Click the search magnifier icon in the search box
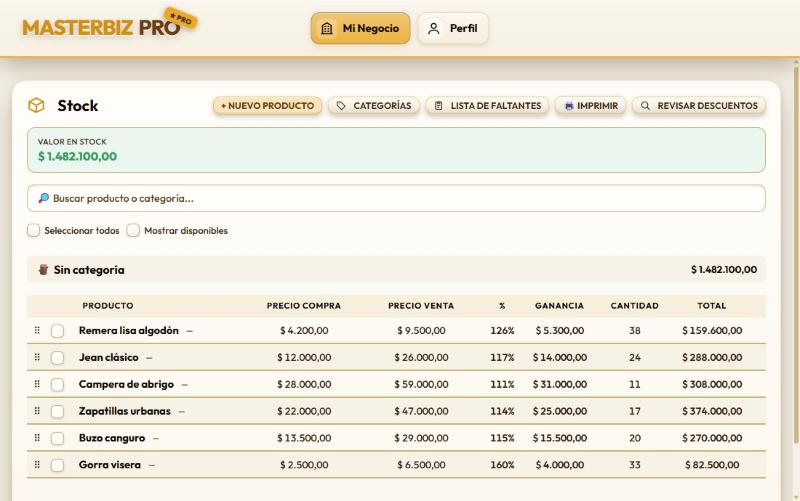This screenshot has height=501, width=800. coord(43,198)
